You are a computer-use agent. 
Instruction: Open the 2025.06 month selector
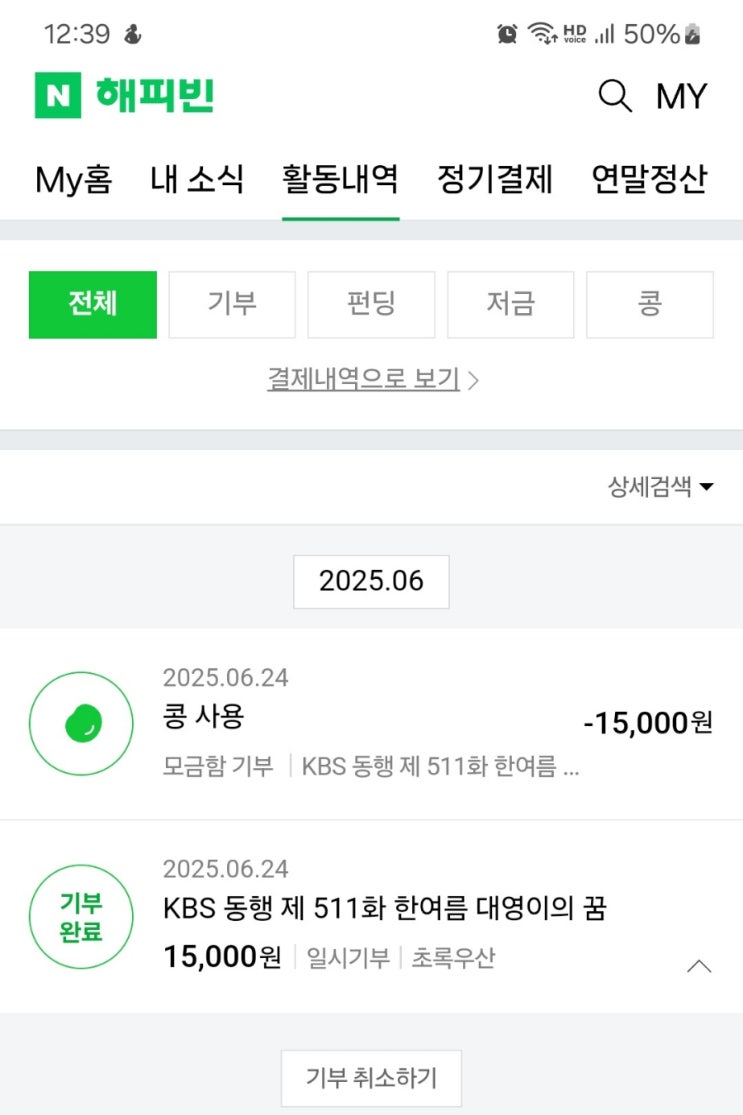tap(371, 582)
